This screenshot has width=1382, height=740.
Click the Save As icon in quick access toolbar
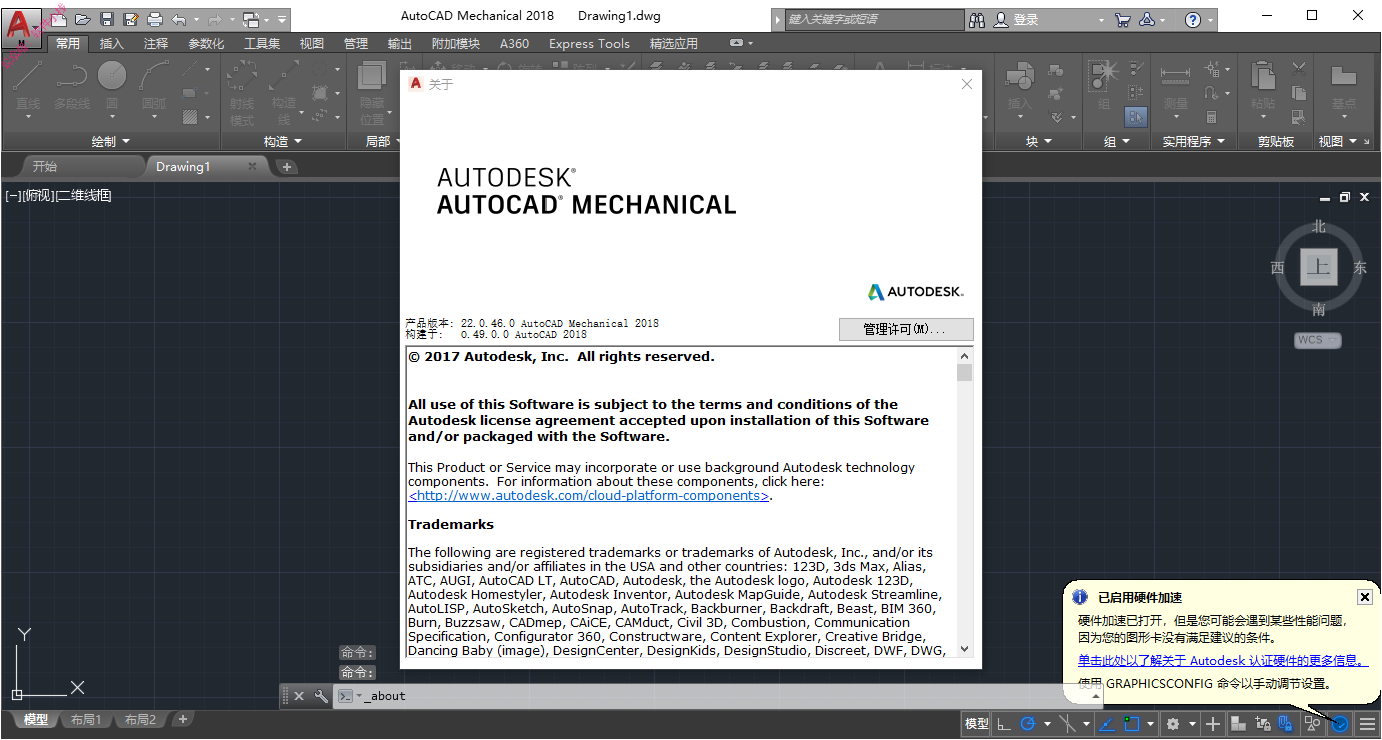(131, 19)
